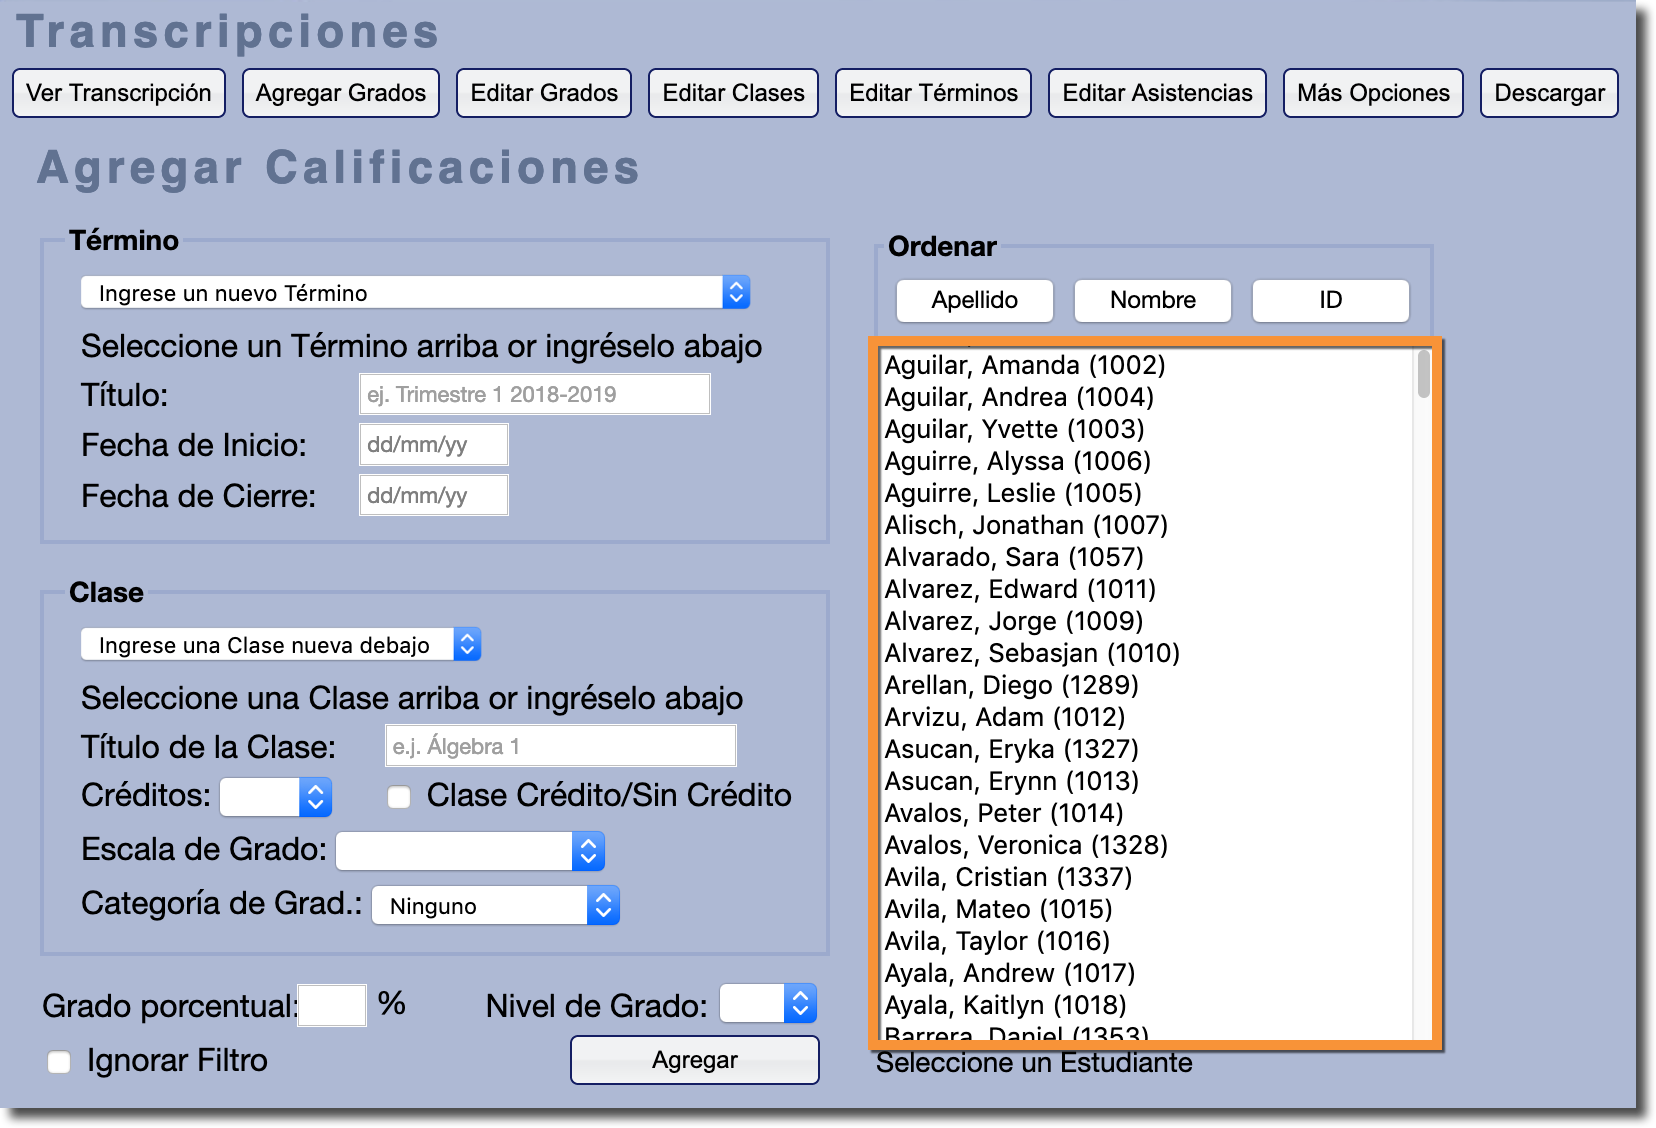Click the Agregar Grados button
The width and height of the screenshot is (1656, 1128).
click(x=340, y=93)
